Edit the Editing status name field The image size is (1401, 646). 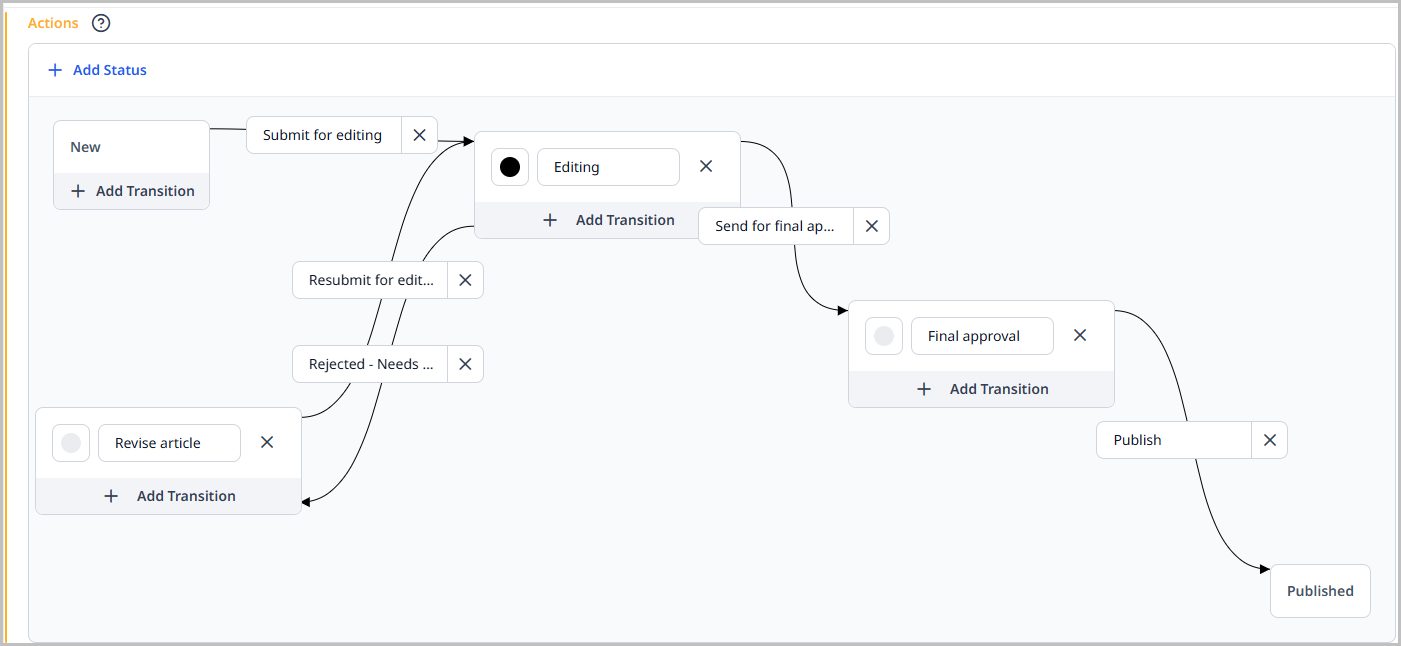point(608,166)
